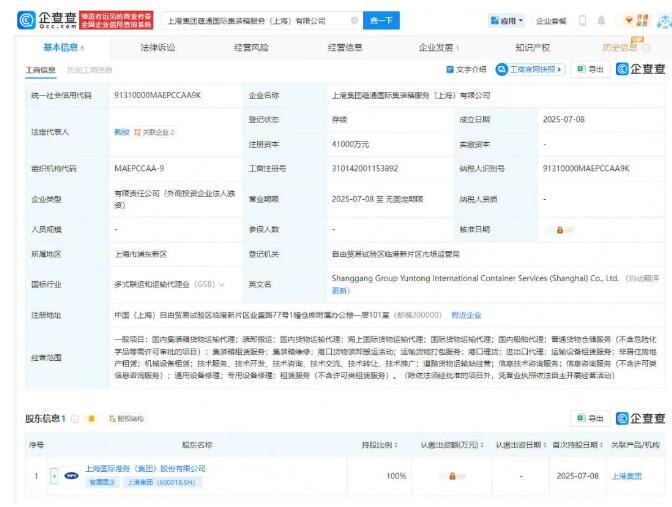Click the orange bell icon beside 股东信息
This screenshot has height=507, width=672.
click(91, 419)
